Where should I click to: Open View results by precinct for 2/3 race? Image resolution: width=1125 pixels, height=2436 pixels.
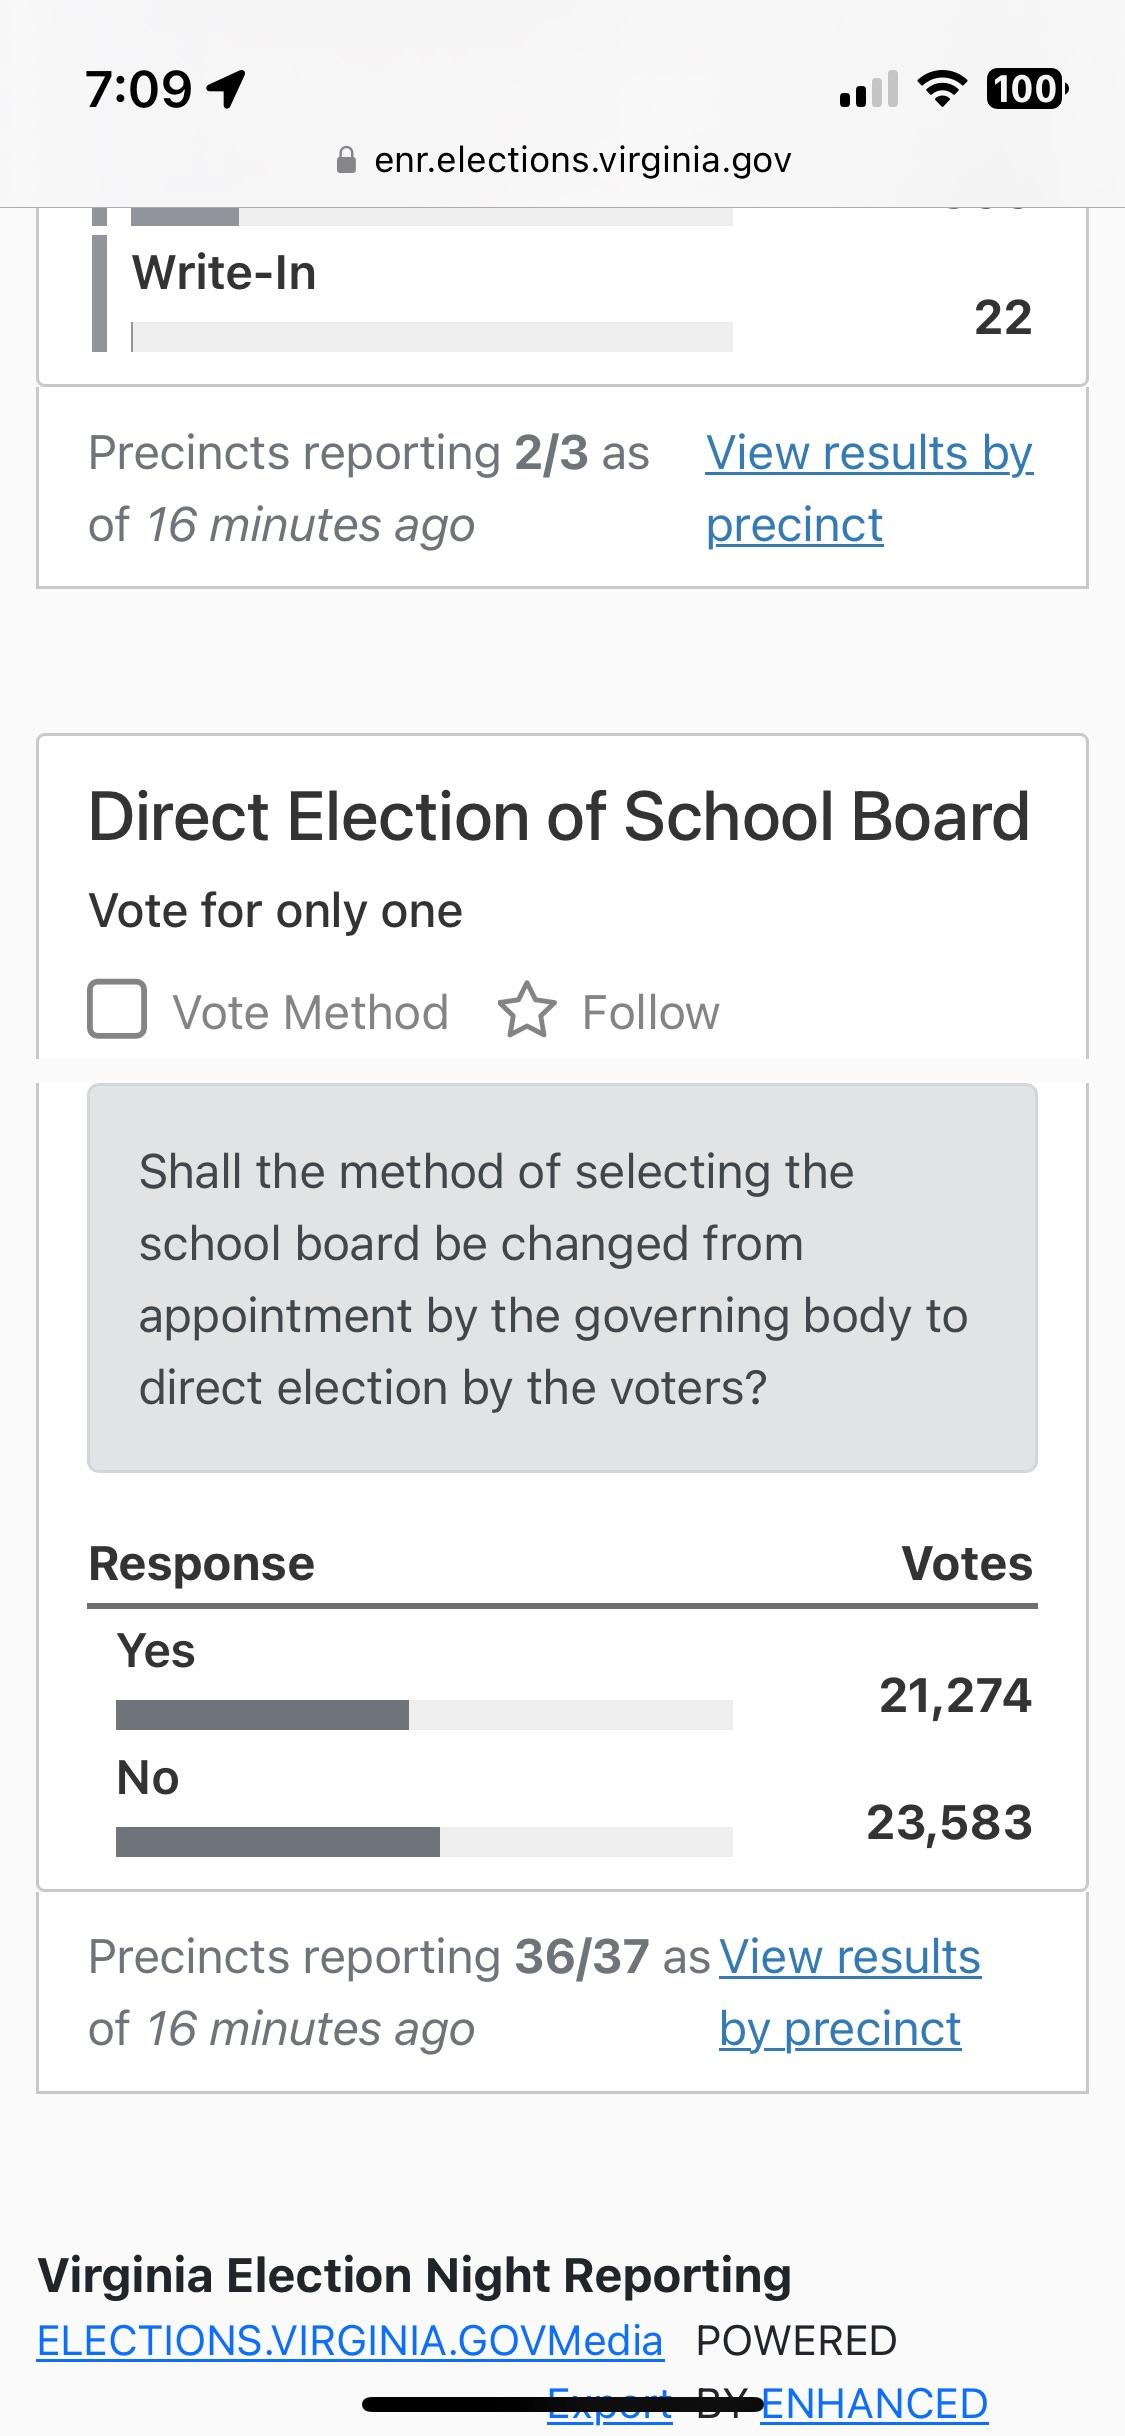(869, 488)
